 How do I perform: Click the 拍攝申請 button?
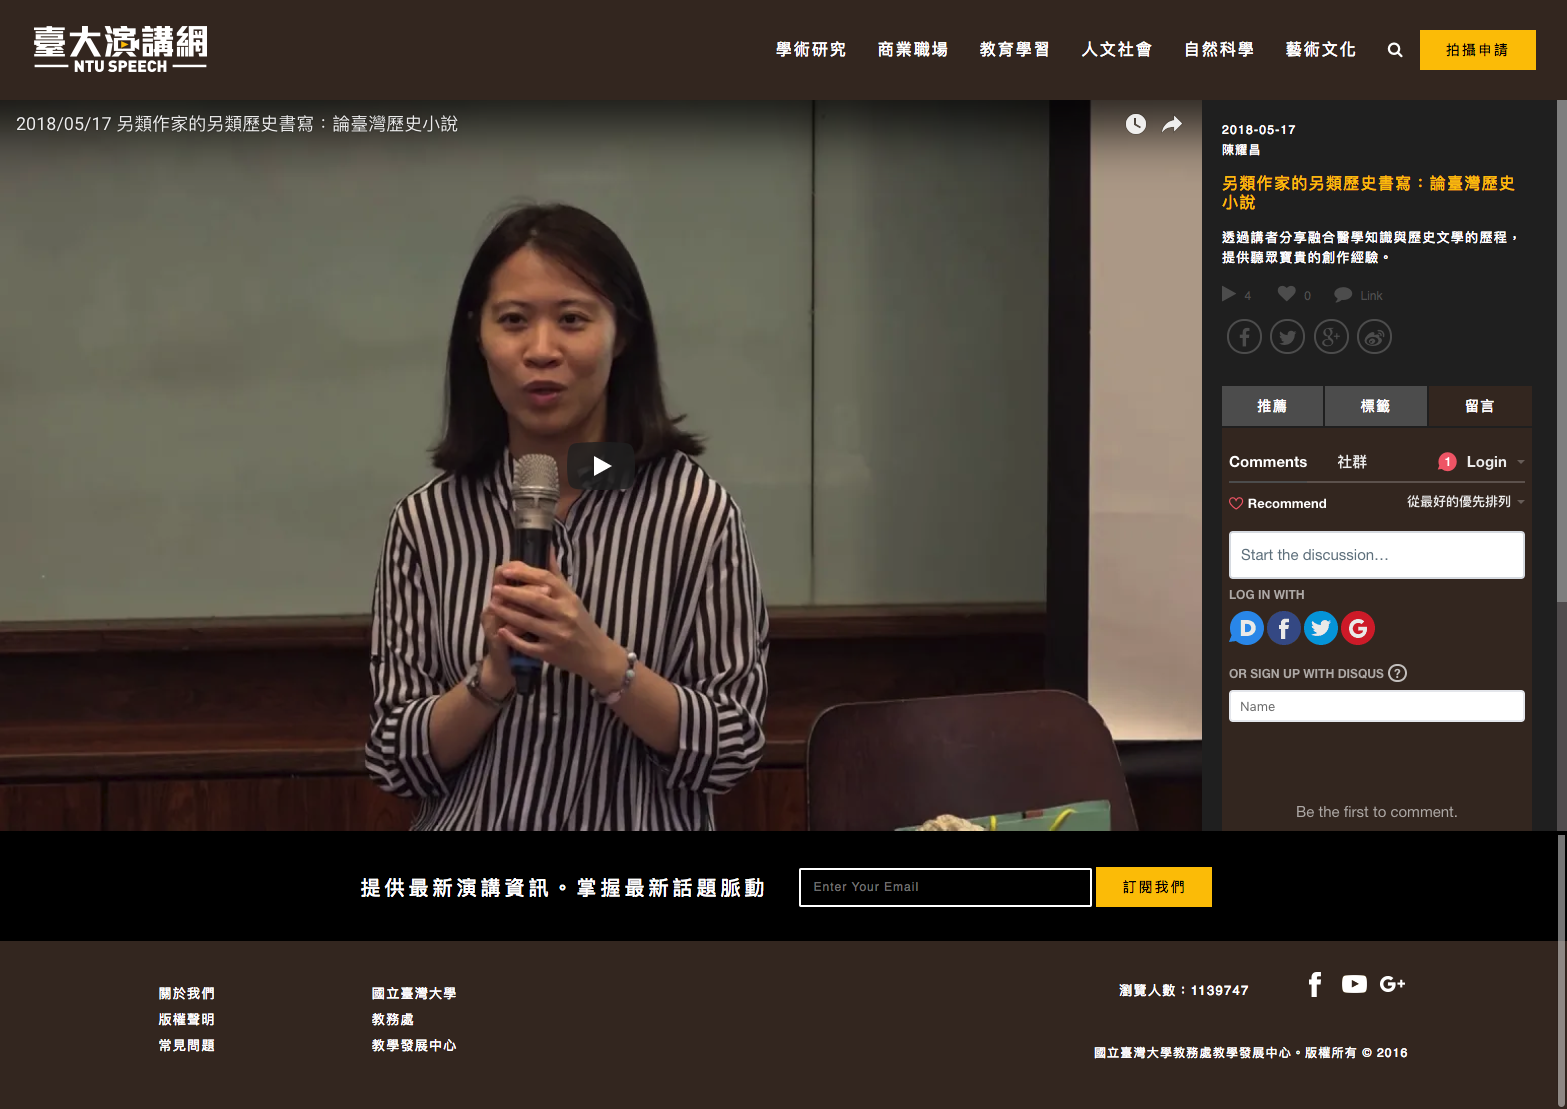pyautogui.click(x=1477, y=50)
